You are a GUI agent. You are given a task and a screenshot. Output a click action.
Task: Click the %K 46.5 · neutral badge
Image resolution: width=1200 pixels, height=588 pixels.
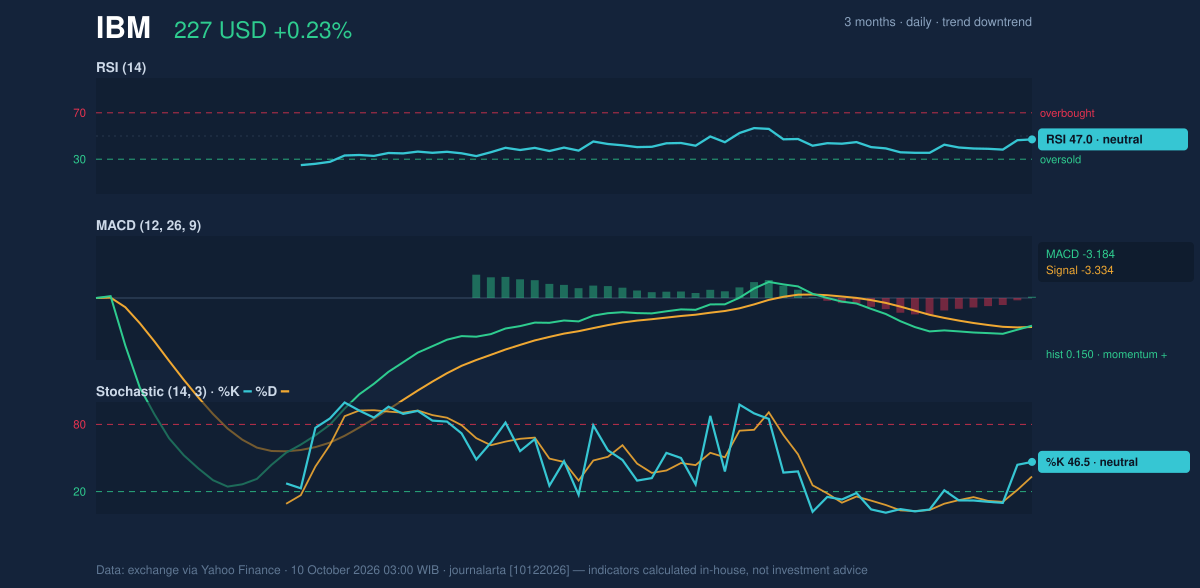(x=1113, y=462)
